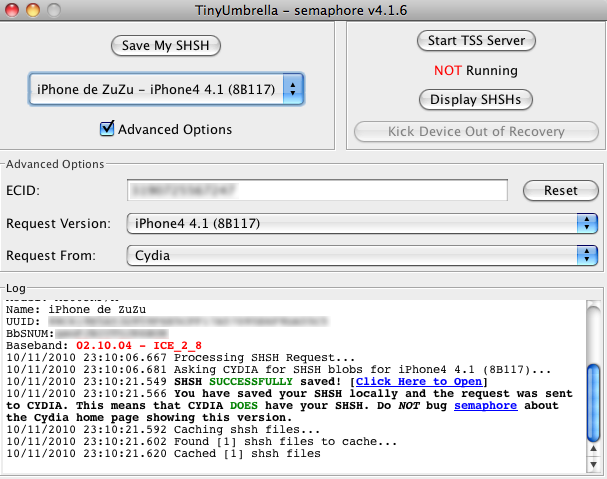Minimize window with the yellow button

tap(33, 10)
